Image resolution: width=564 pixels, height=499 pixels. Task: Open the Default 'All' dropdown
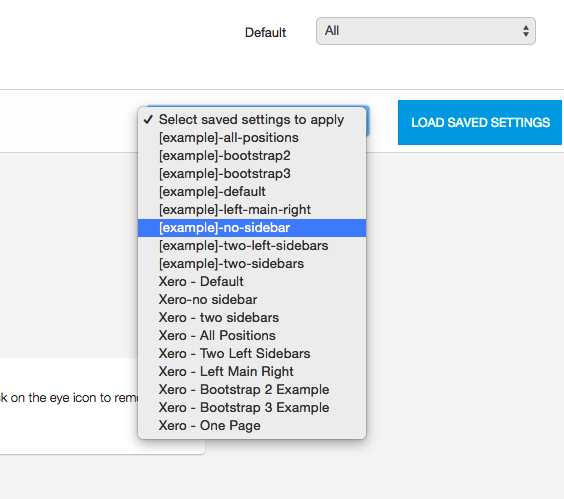pos(426,31)
